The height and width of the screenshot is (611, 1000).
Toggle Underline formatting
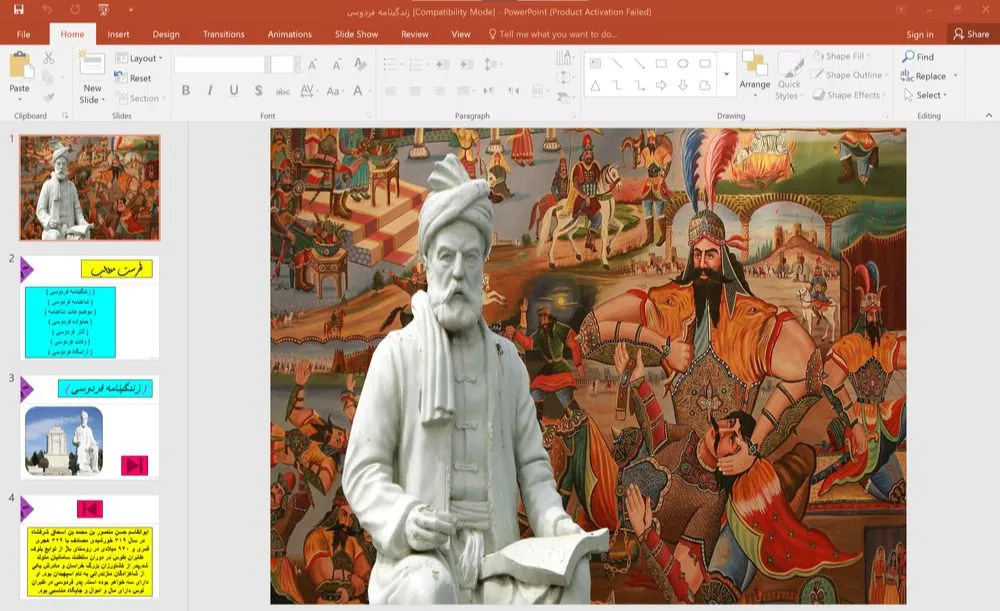(234, 91)
